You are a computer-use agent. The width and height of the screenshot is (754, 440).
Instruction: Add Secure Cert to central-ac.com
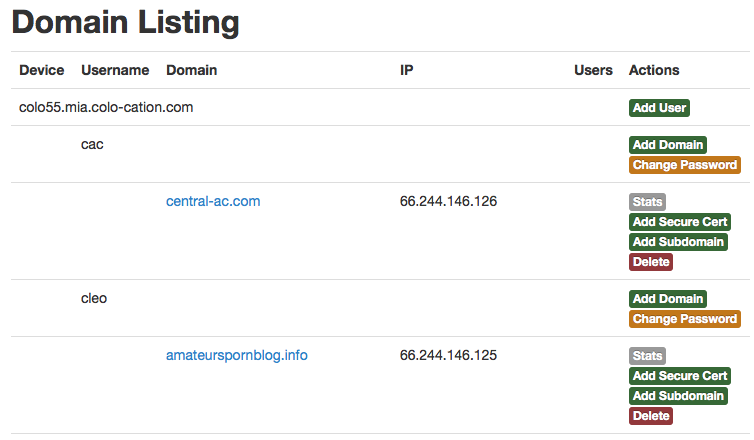[680, 222]
